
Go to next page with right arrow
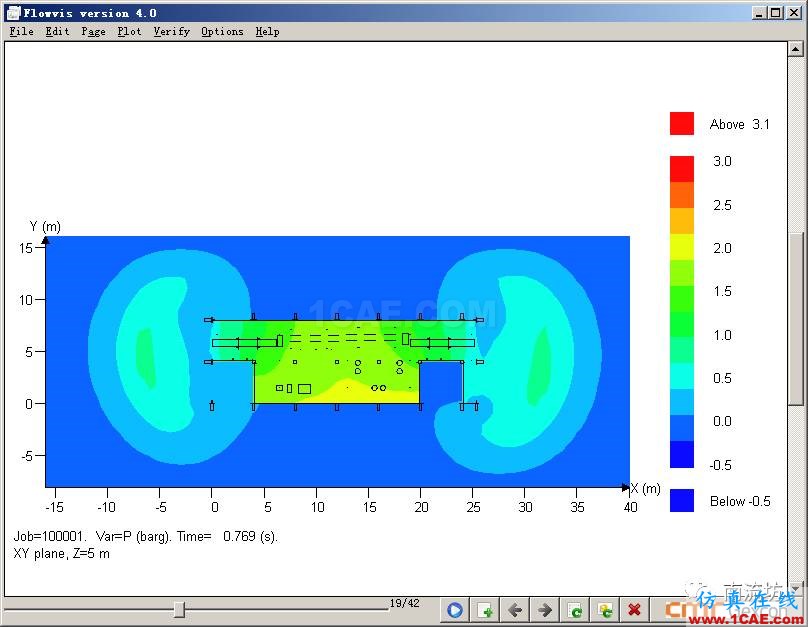coord(545,611)
